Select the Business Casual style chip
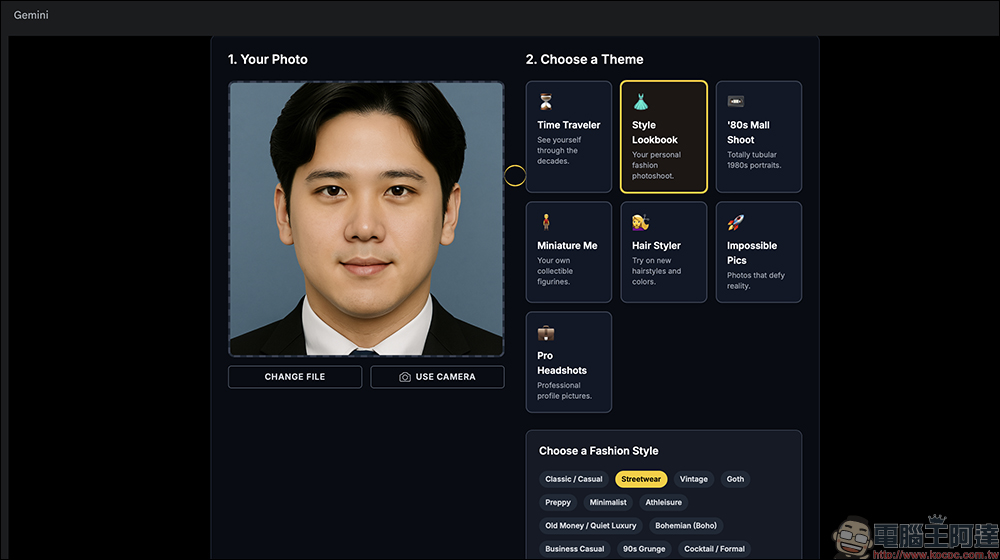The width and height of the screenshot is (1000, 560). tap(575, 549)
